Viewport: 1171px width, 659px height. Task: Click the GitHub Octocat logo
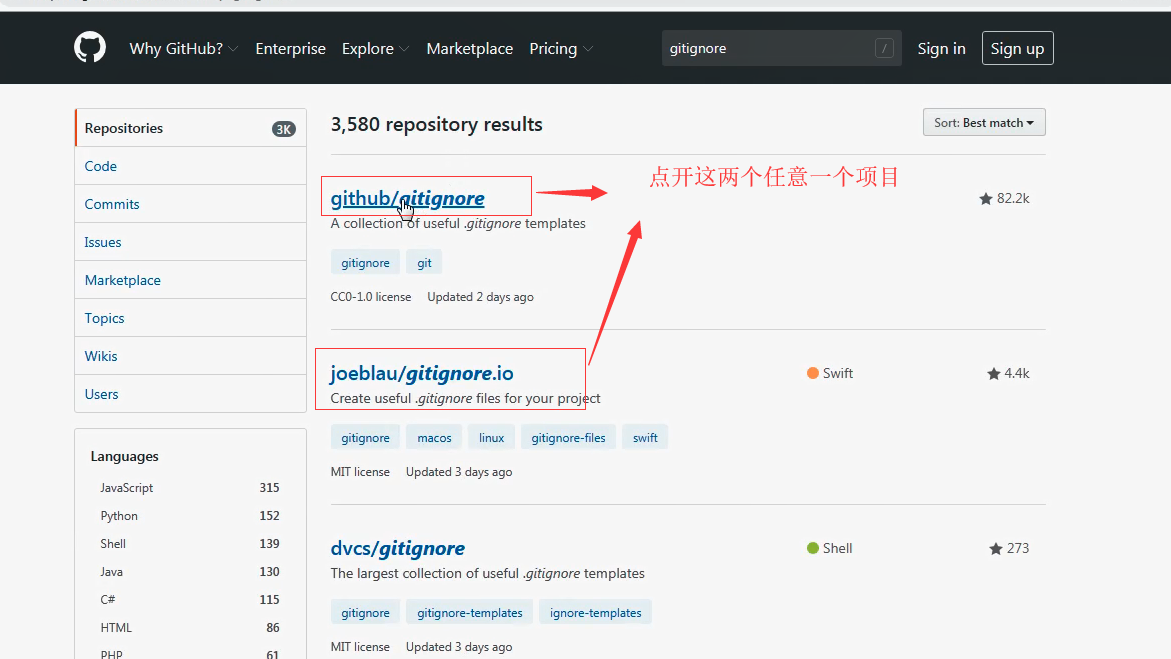[90, 48]
